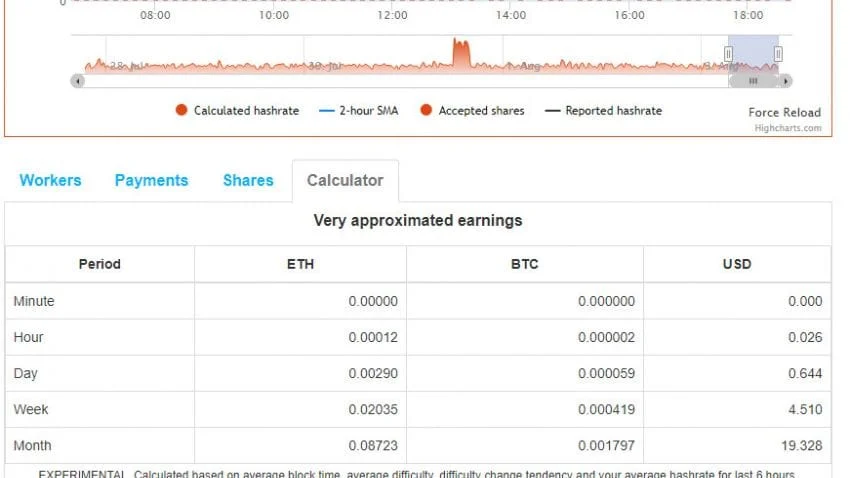Click the 18:00 time axis label
Screen dimensions: 850x478
point(748,15)
